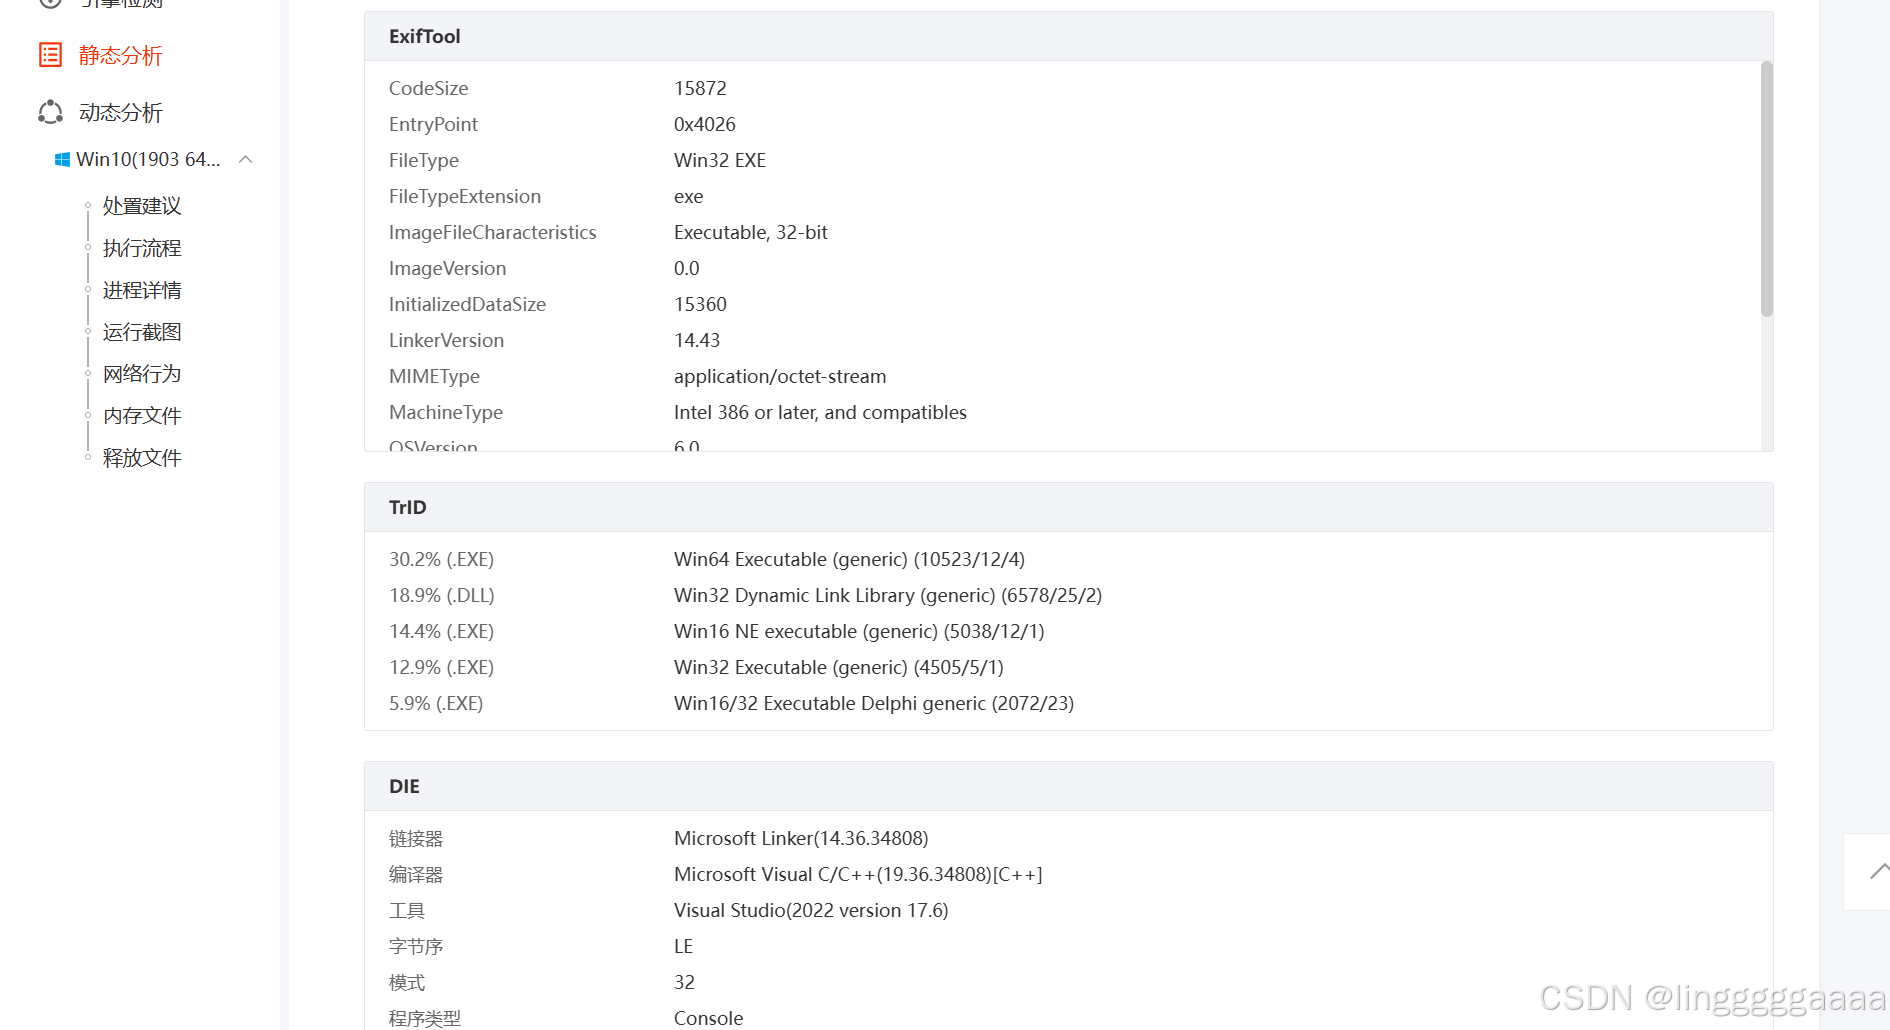This screenshot has height=1030, width=1890.
Task: Go to 内存文件 section
Action: tap(142, 416)
